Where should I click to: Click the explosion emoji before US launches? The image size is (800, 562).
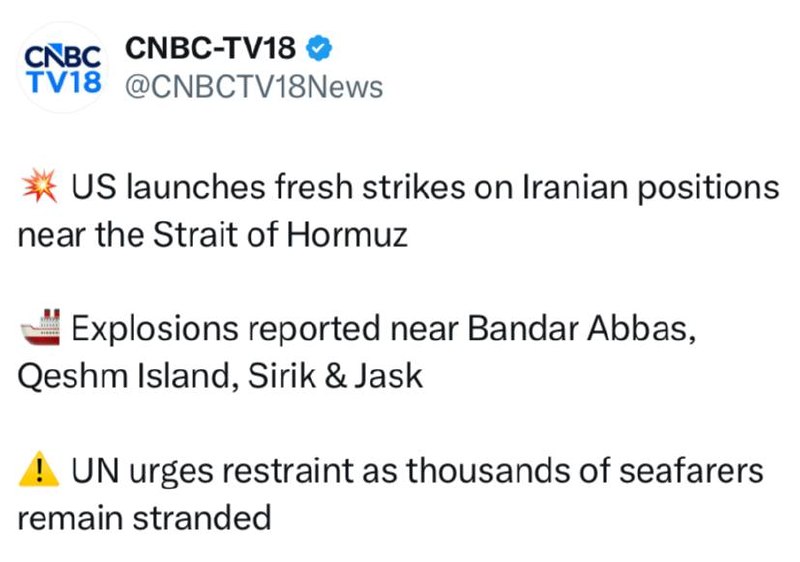(40, 187)
